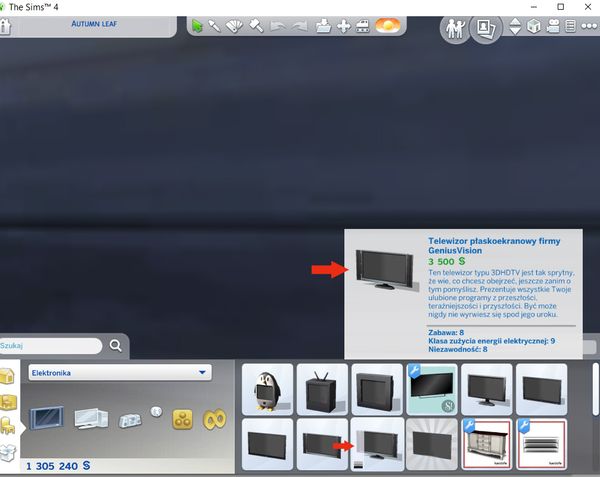The image size is (600, 477).
Task: Open the Elektronika category dropdown
Action: pos(120,373)
